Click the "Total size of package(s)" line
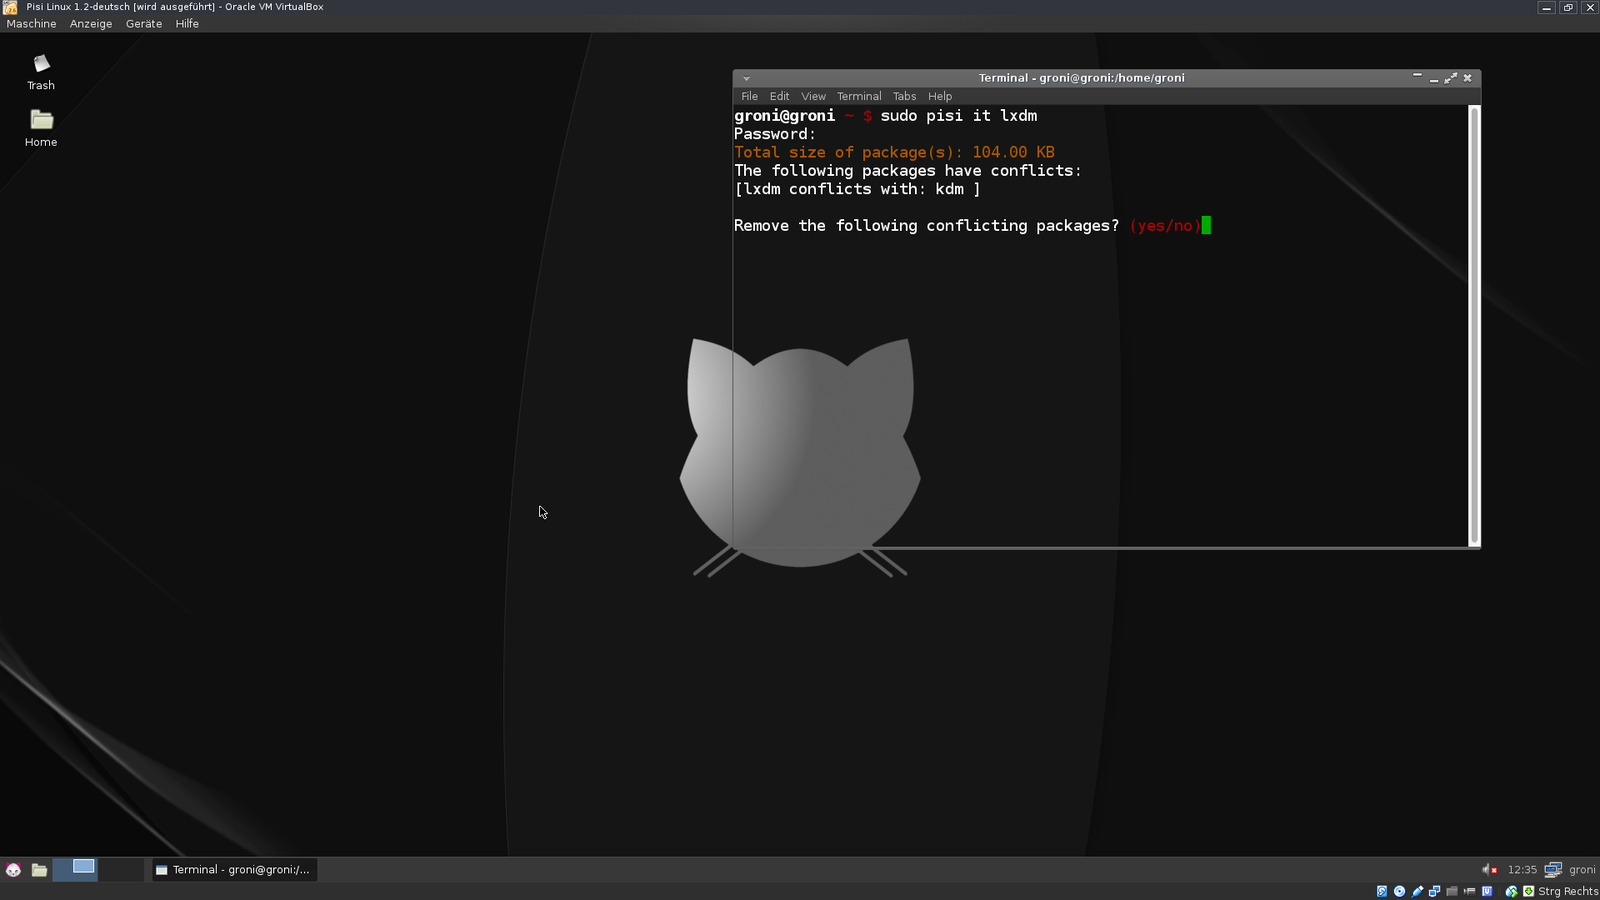The height and width of the screenshot is (900, 1600). [x=894, y=152]
